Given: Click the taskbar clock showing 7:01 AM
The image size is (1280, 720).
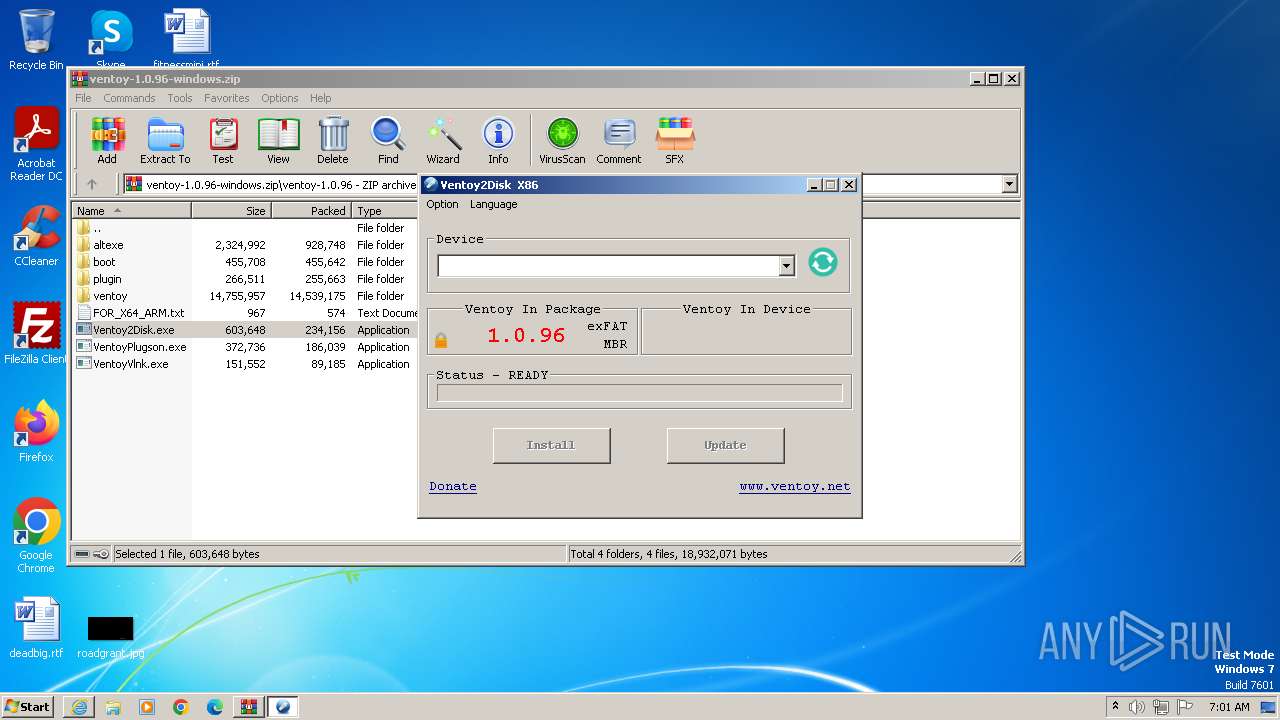Looking at the screenshot, I should click(1229, 707).
